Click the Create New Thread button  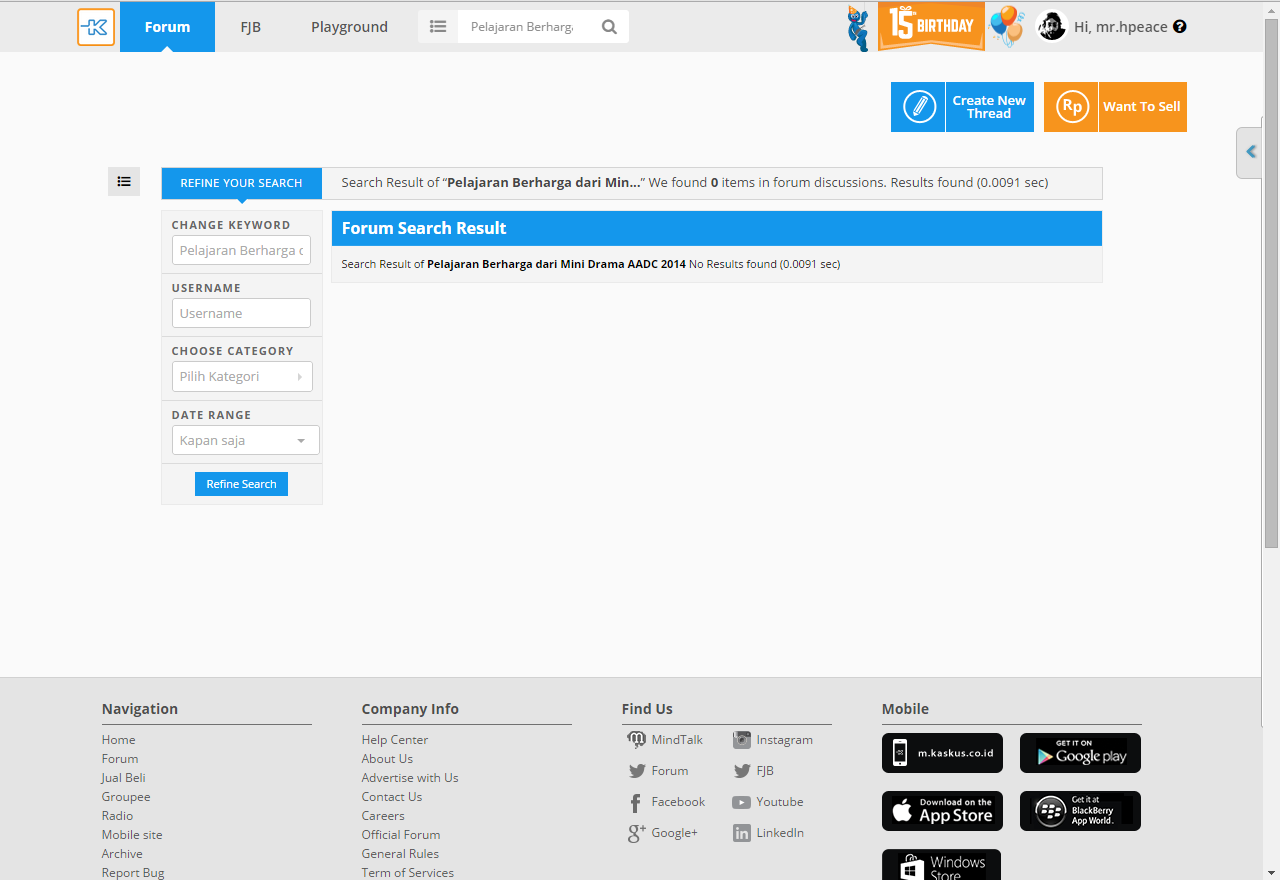pos(962,107)
